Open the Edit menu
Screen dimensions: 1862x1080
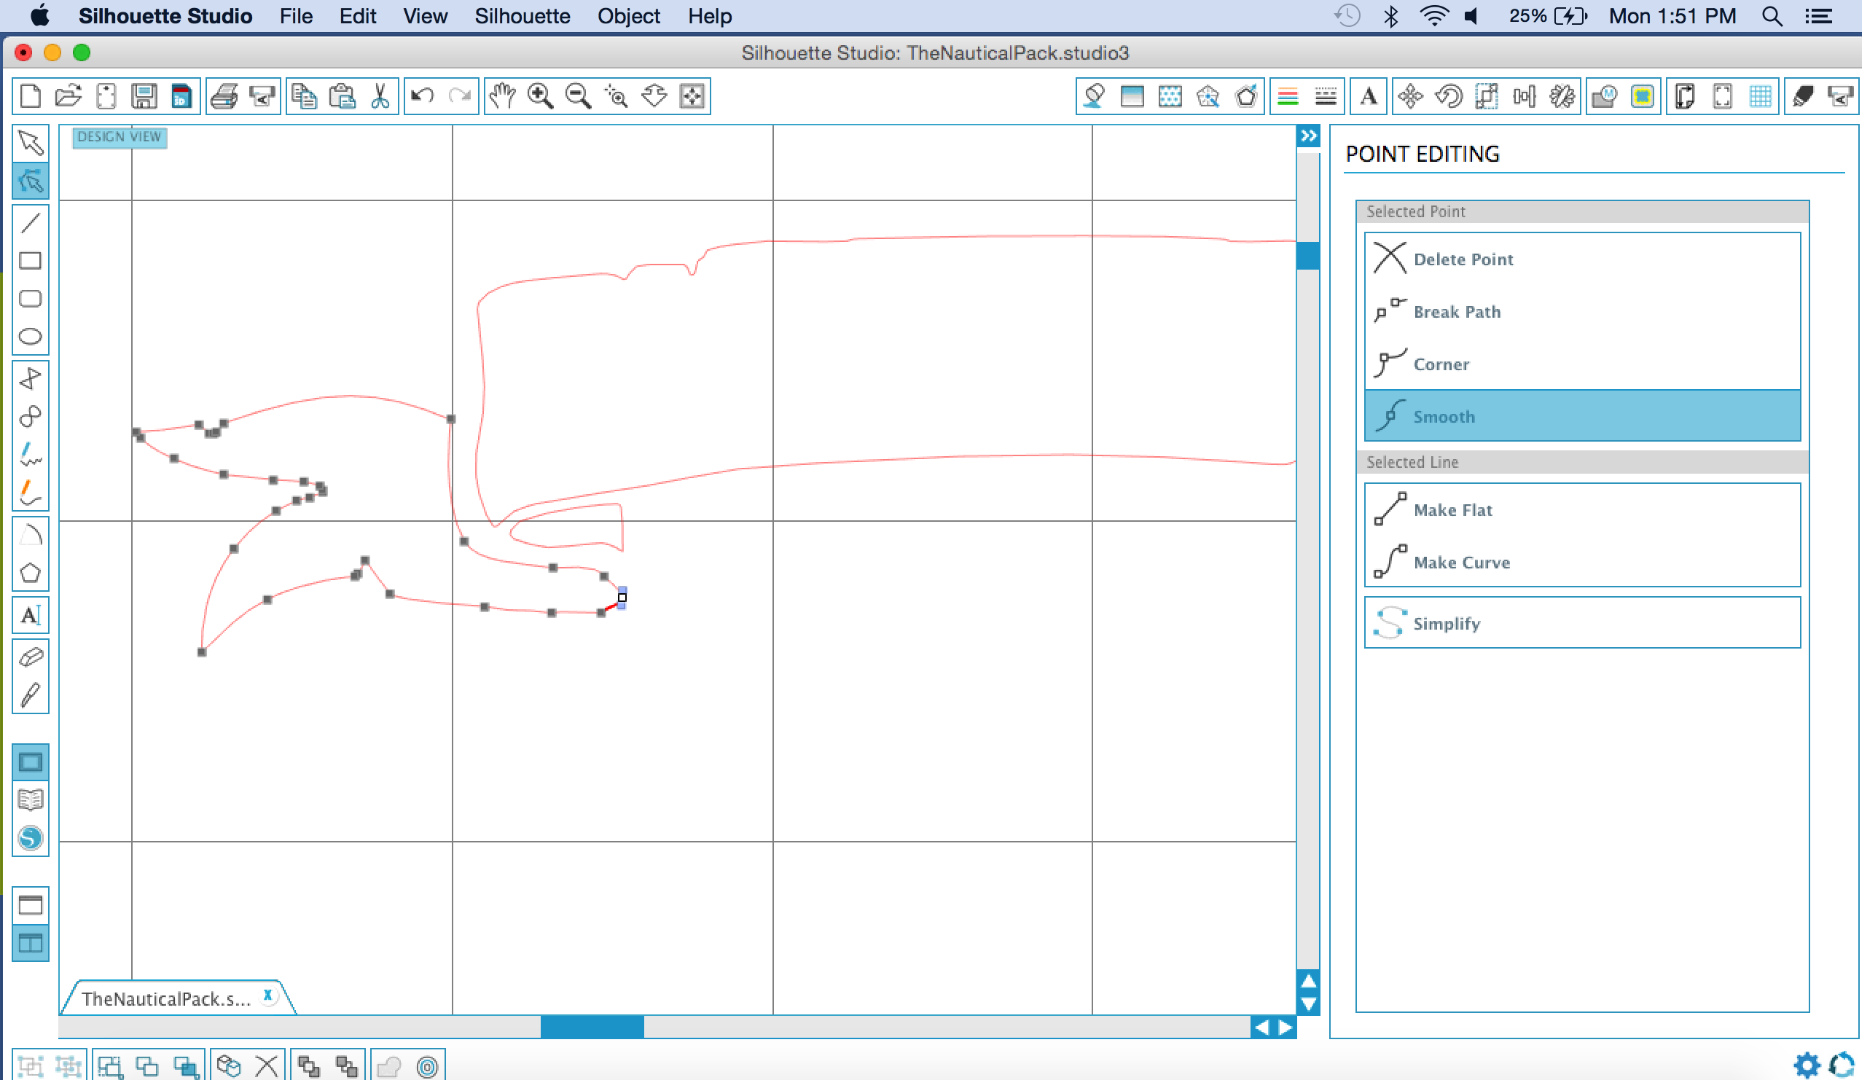358,16
